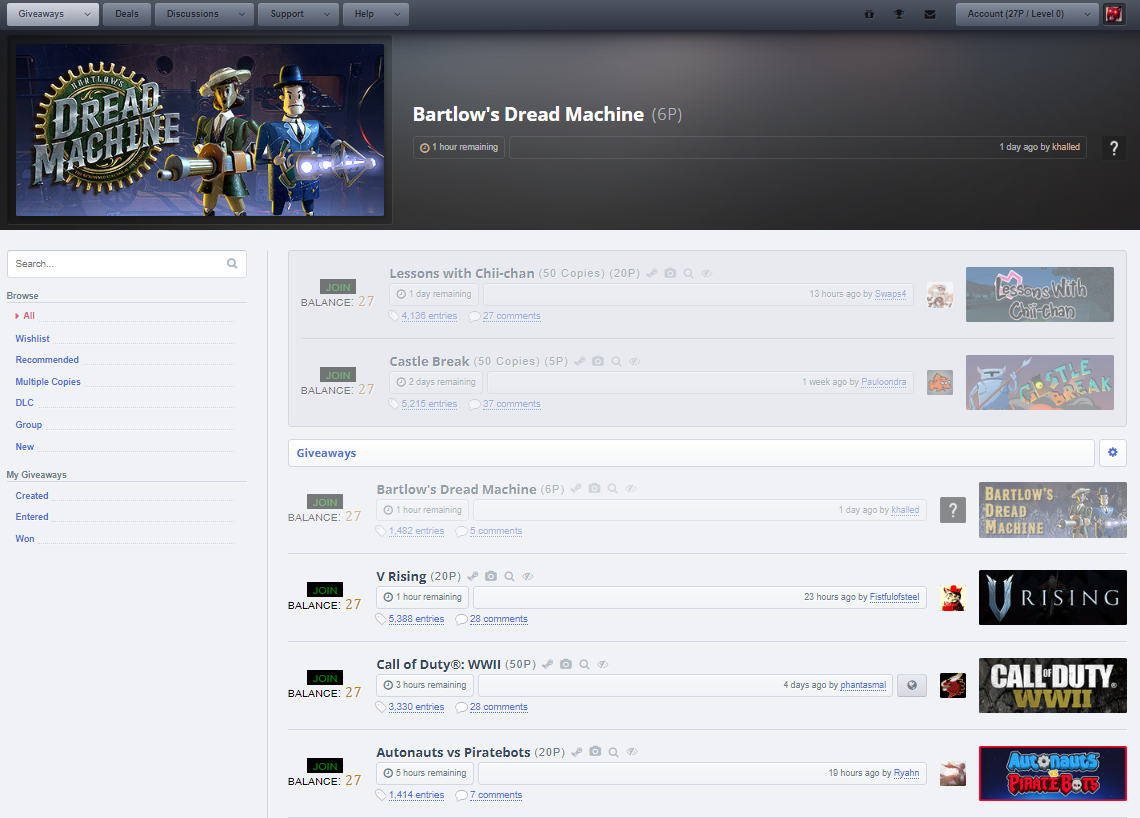The image size is (1140, 818).
Task: Click the user avatar in the top-right corner
Action: pos(1114,14)
